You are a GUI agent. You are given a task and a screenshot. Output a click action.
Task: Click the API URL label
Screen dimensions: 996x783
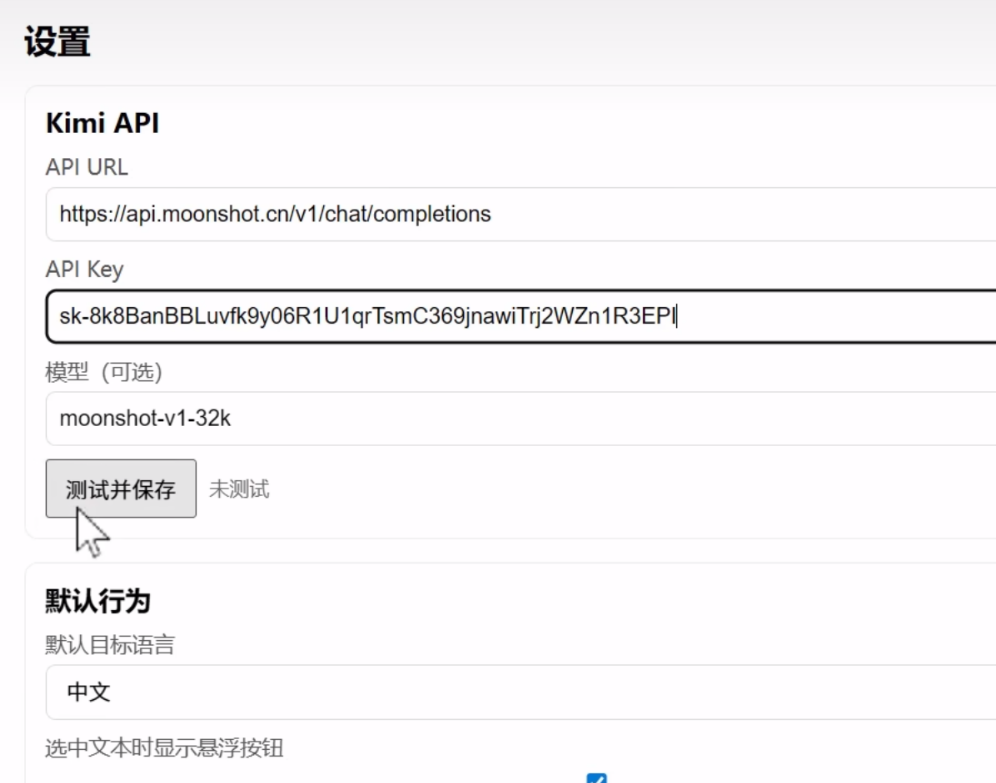coord(86,167)
